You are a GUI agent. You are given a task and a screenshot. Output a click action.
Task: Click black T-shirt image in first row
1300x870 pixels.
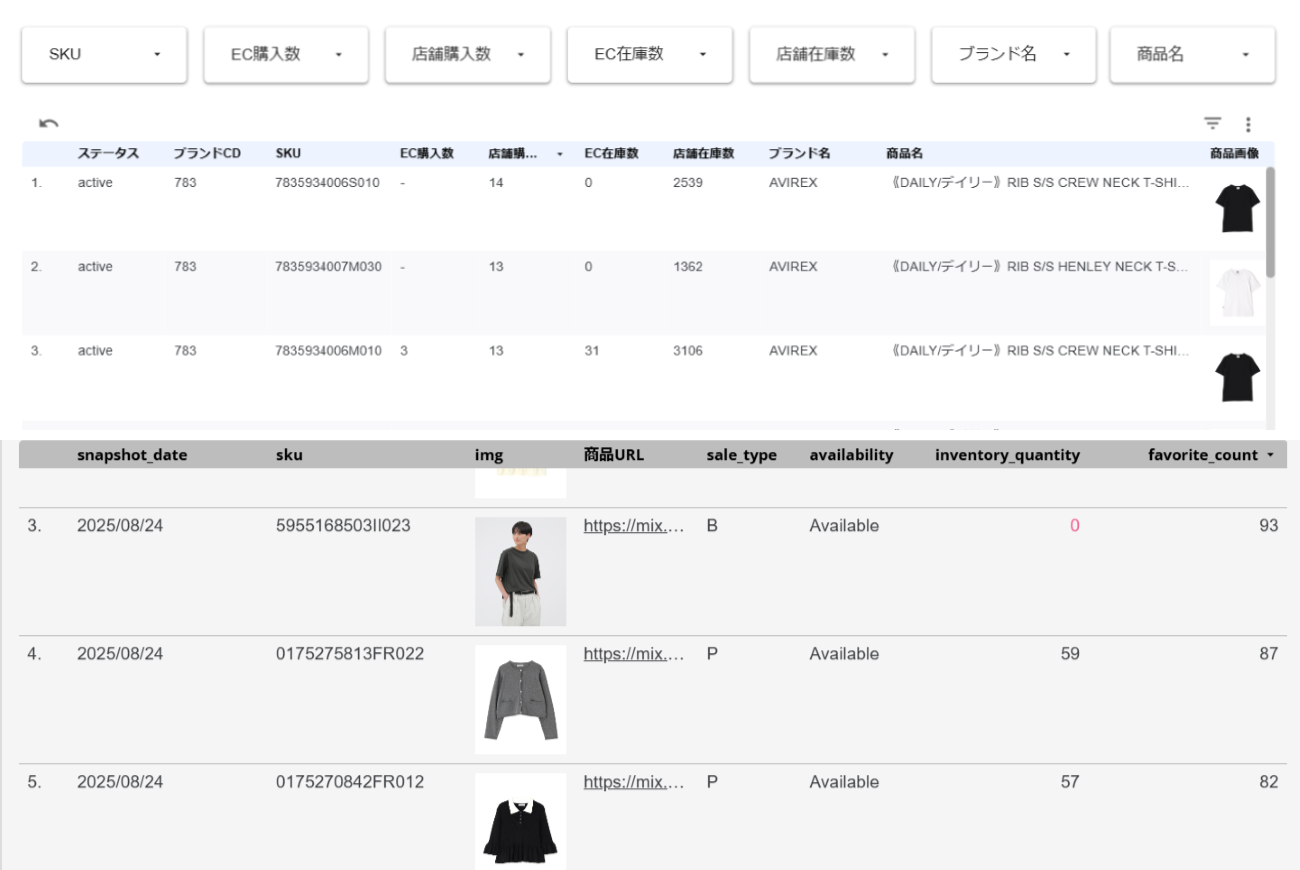[x=1236, y=208]
